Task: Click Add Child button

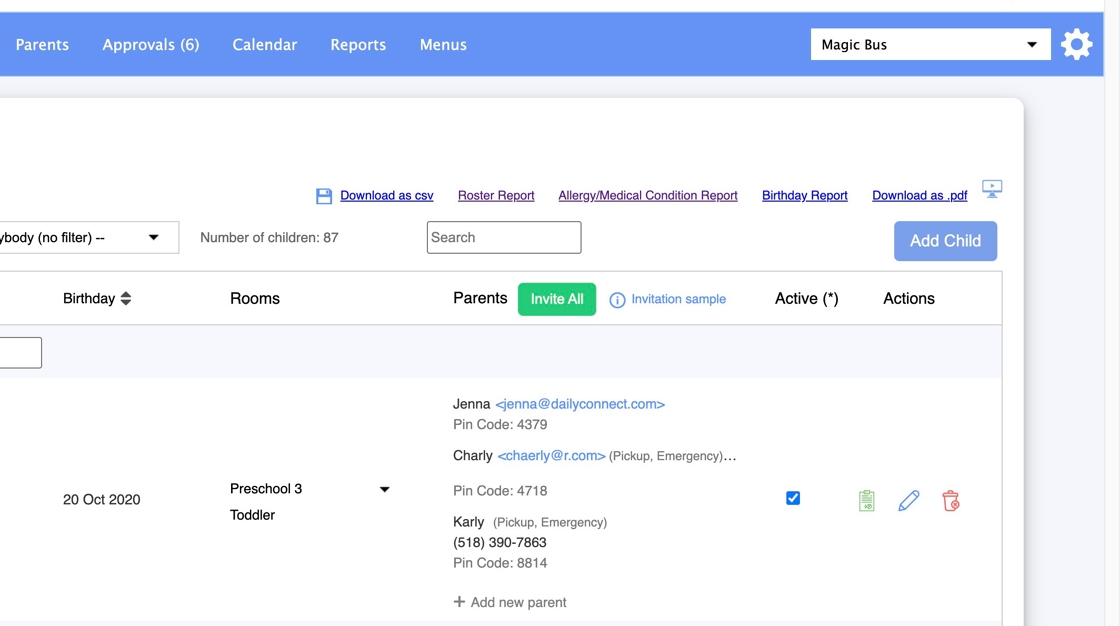Action: coord(945,241)
